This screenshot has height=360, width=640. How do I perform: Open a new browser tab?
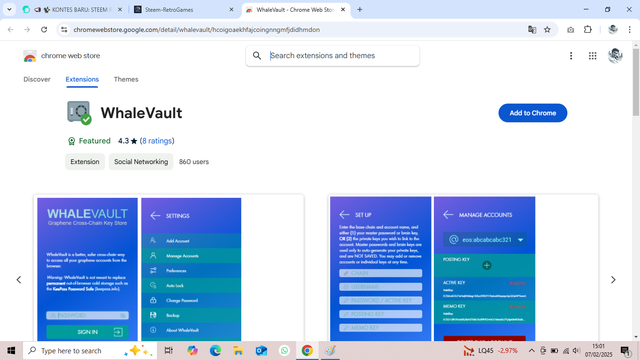[360, 10]
